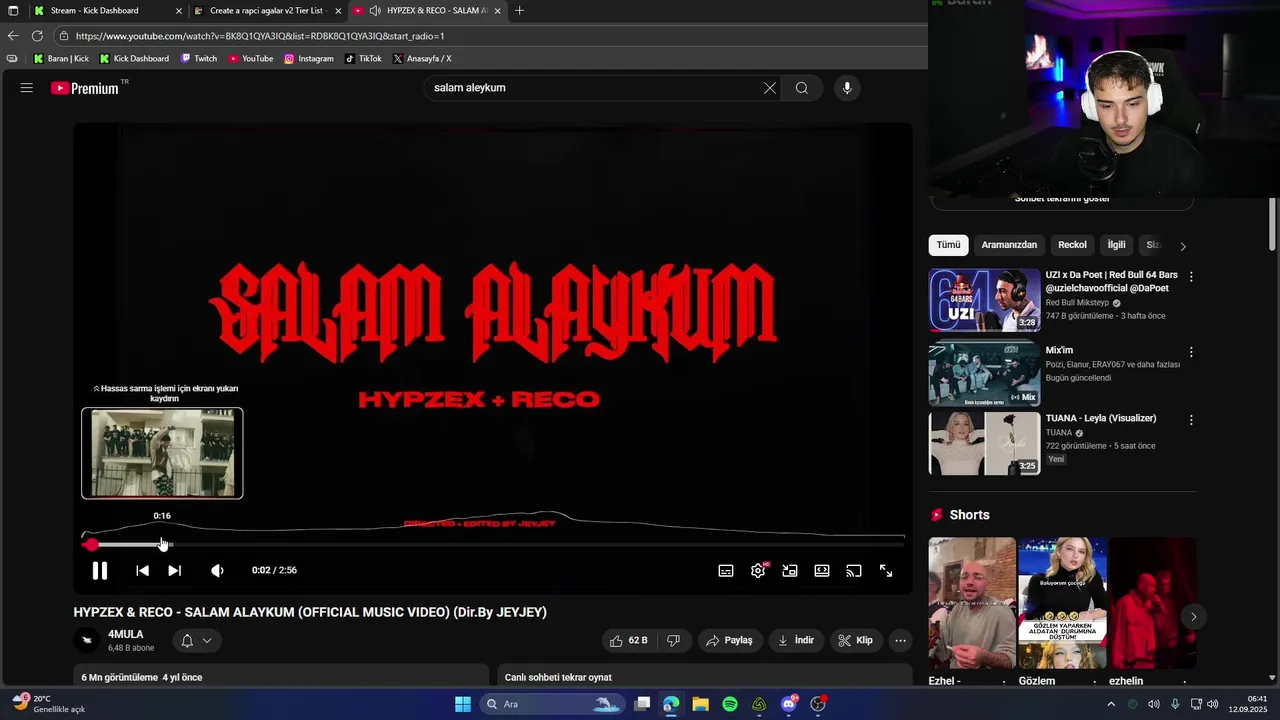Dislike the video thumbs-down

[x=674, y=641]
